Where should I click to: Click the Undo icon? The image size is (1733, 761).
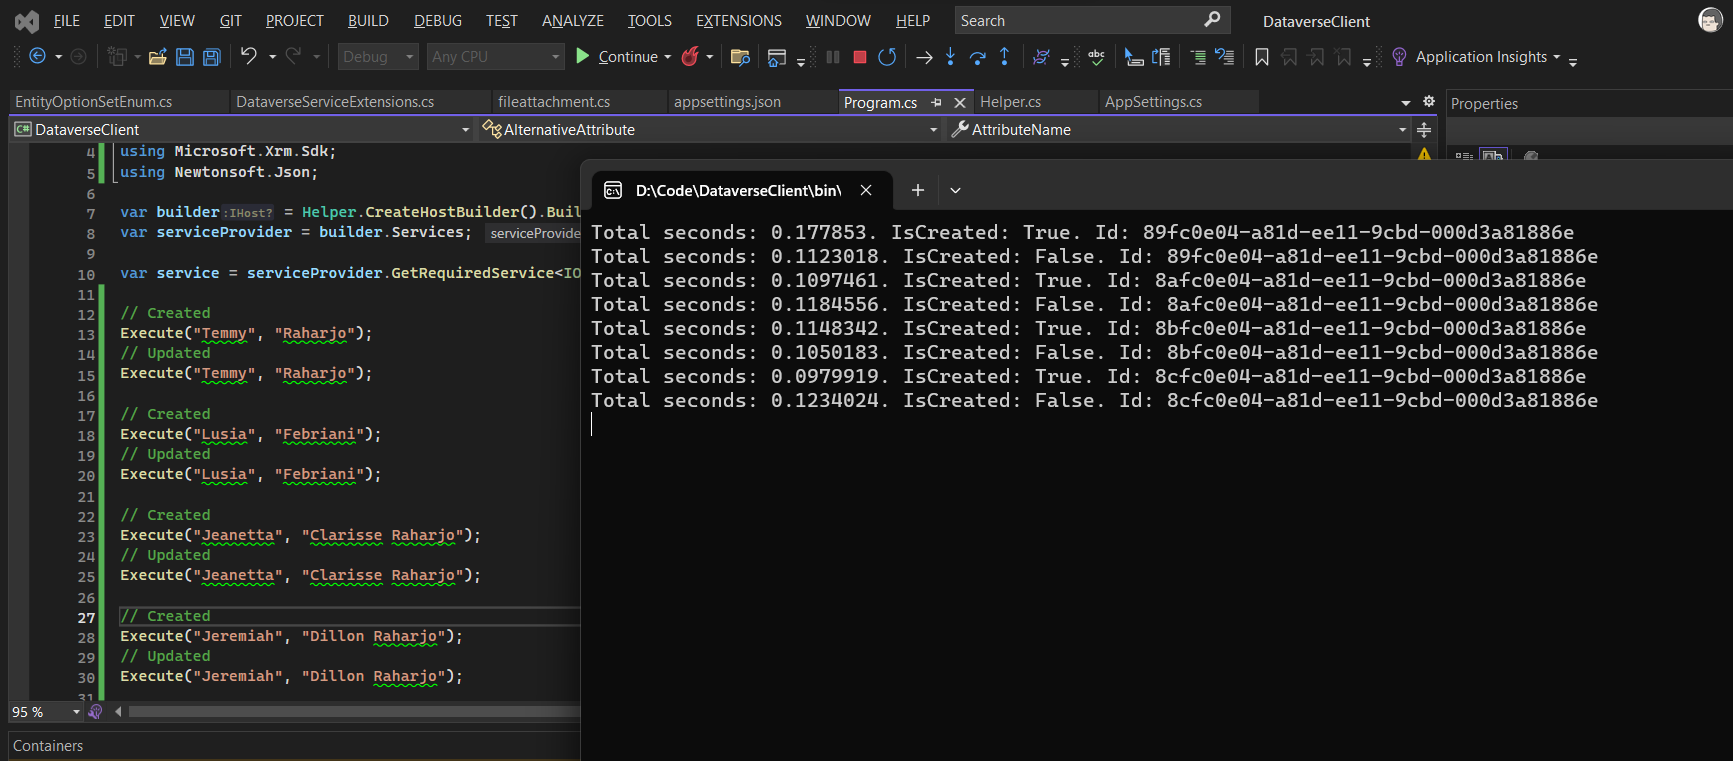(249, 56)
